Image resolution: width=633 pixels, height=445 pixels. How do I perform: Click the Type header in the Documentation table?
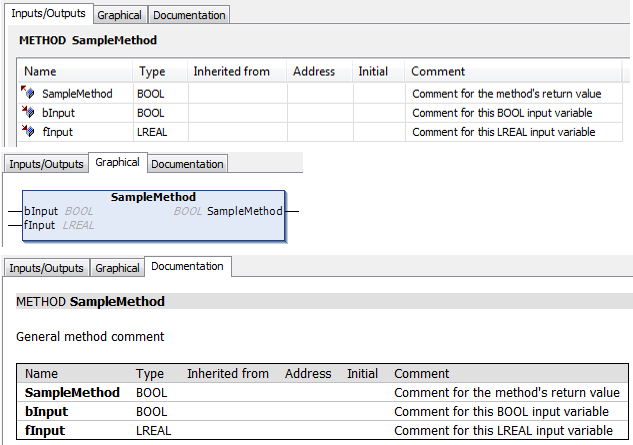[x=150, y=374]
